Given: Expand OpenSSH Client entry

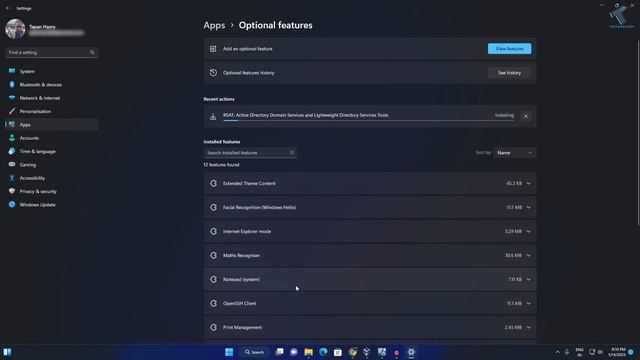Looking at the screenshot, I should pyautogui.click(x=529, y=304).
